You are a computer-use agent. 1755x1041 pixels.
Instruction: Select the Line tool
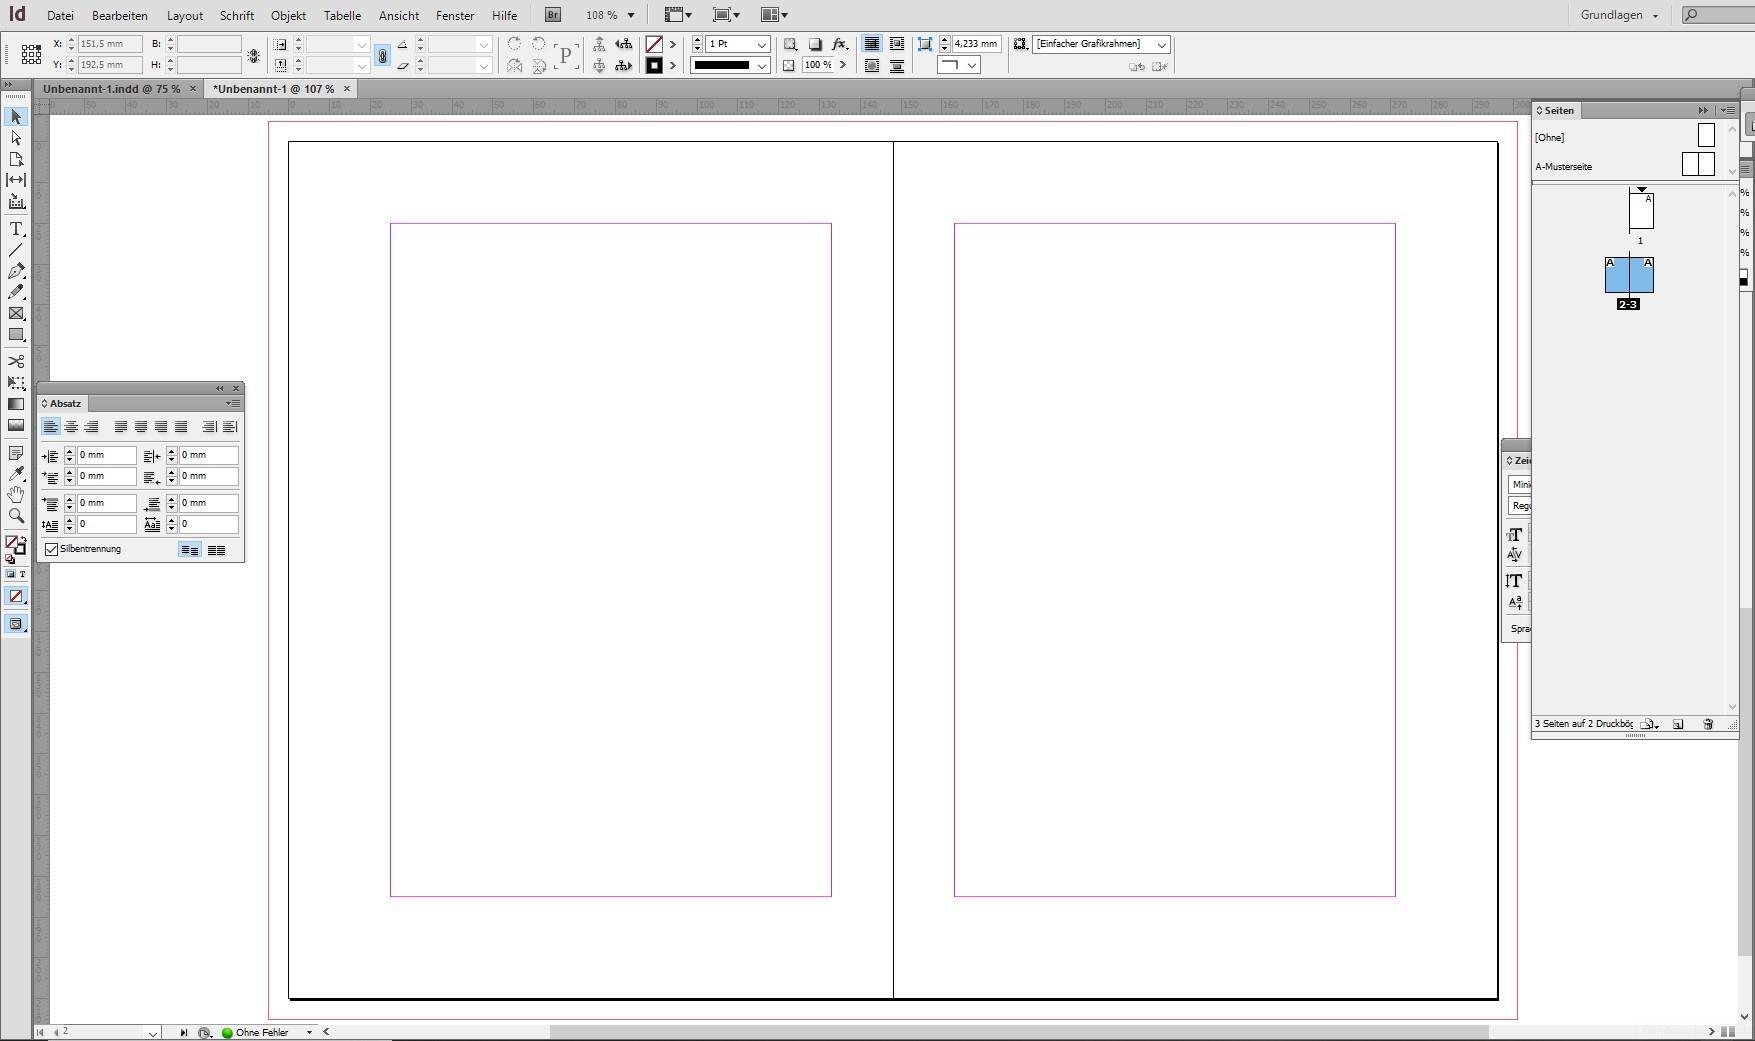pos(16,250)
